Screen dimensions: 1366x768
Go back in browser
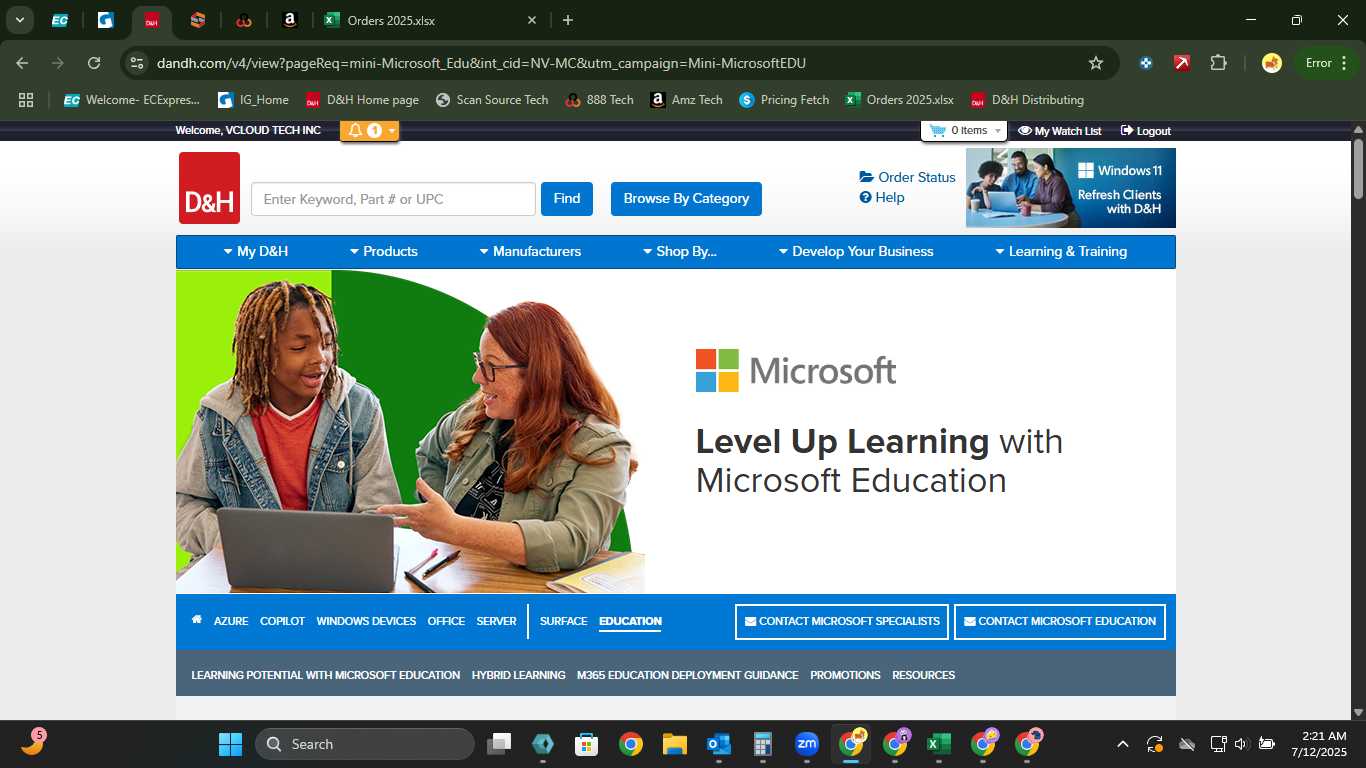22,63
